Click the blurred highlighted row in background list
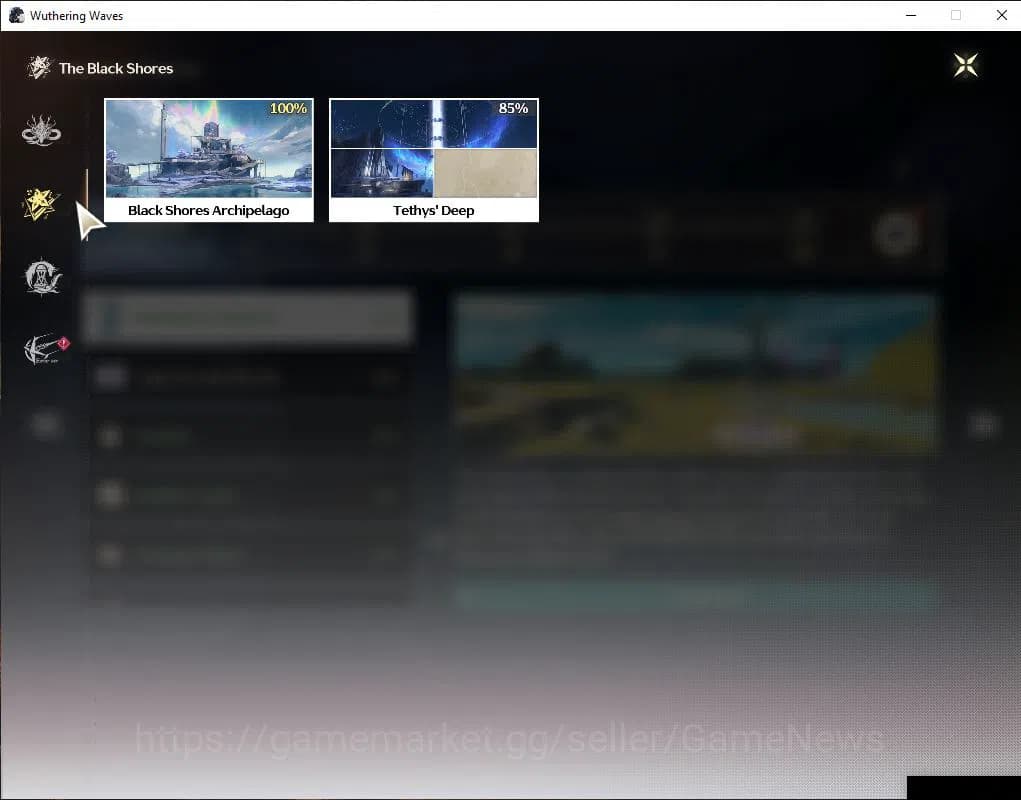 (x=248, y=318)
